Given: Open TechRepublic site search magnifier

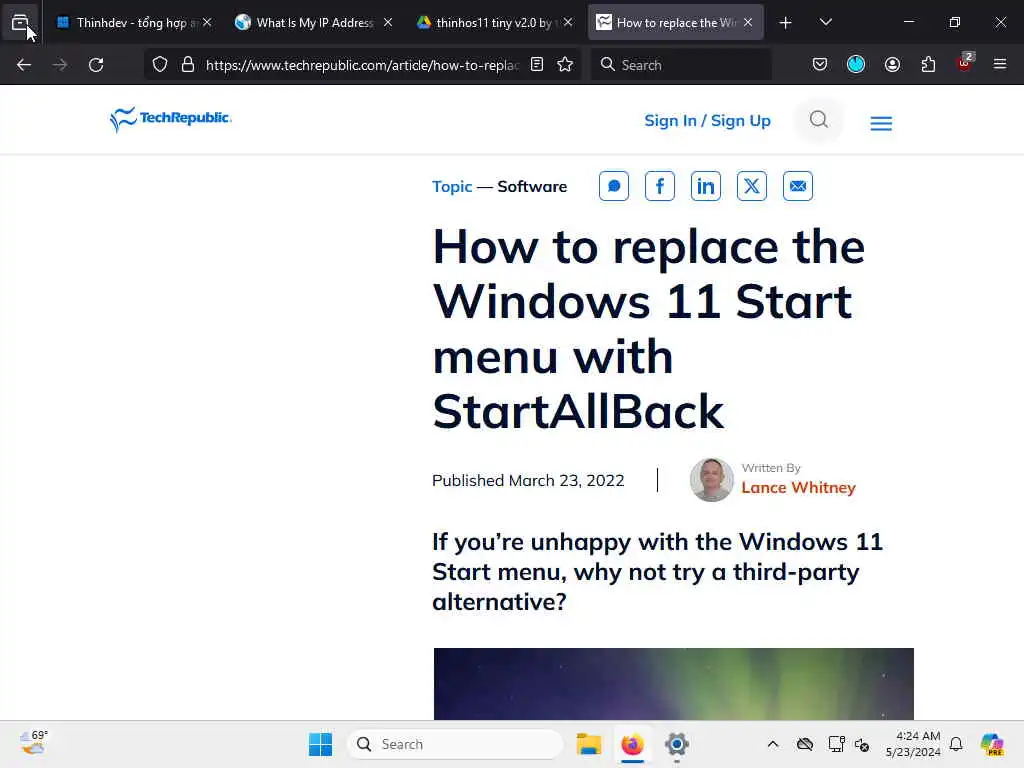Looking at the screenshot, I should [818, 120].
